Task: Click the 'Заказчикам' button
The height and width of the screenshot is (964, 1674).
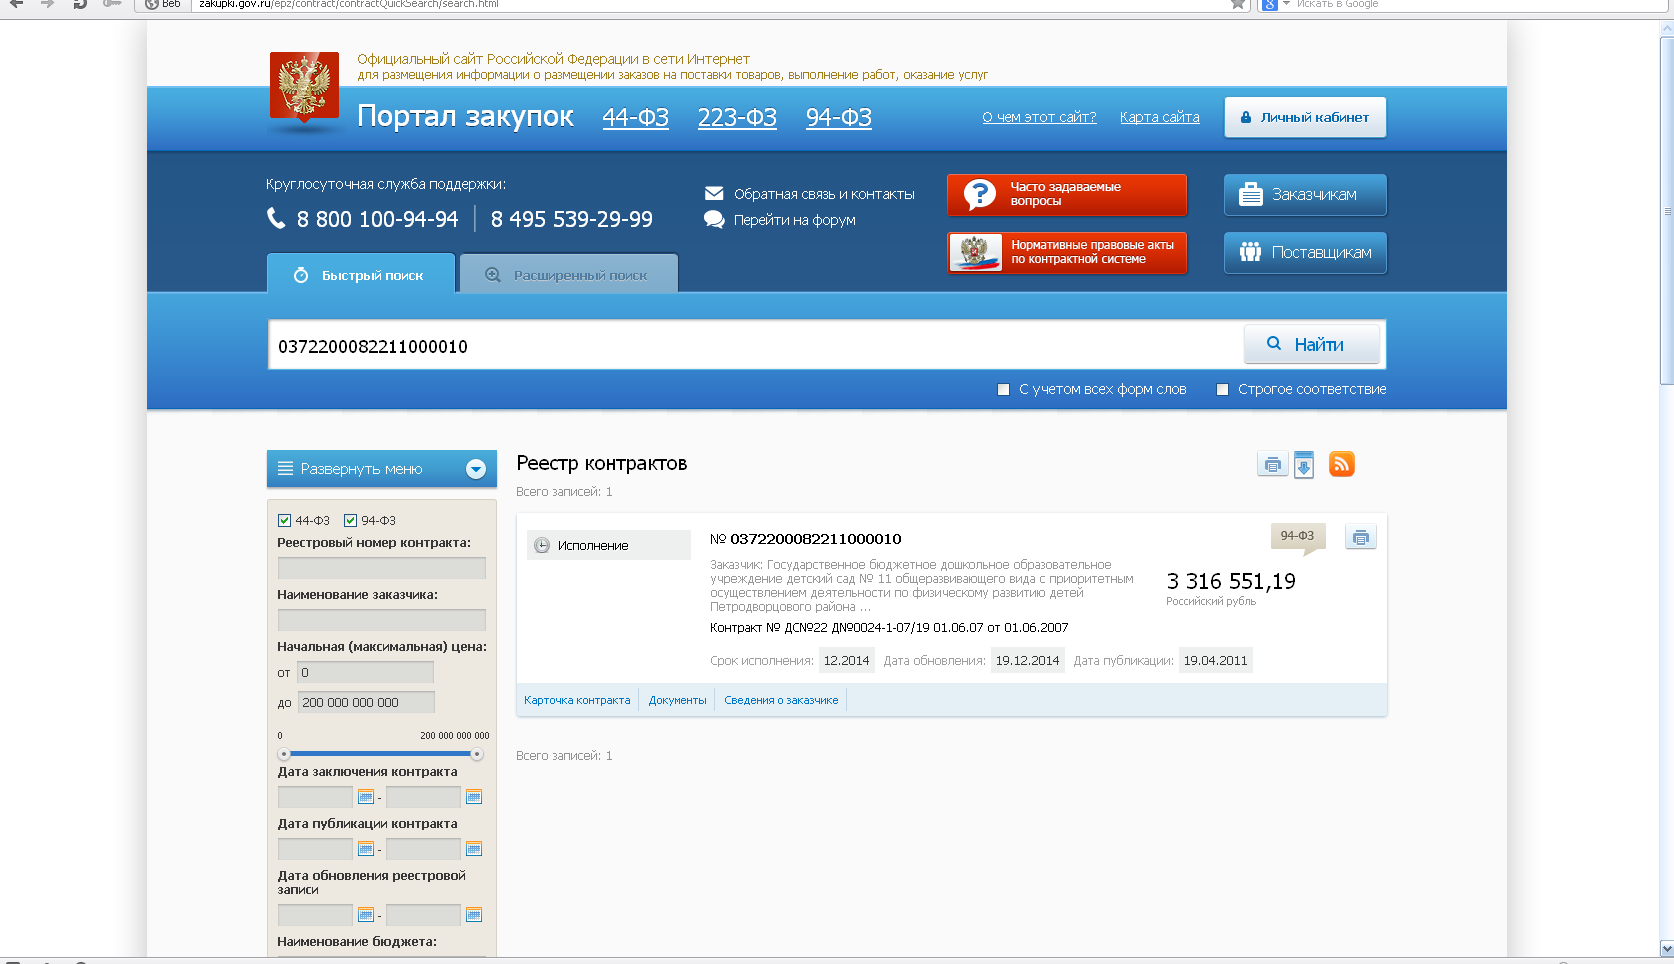Action: point(1305,195)
